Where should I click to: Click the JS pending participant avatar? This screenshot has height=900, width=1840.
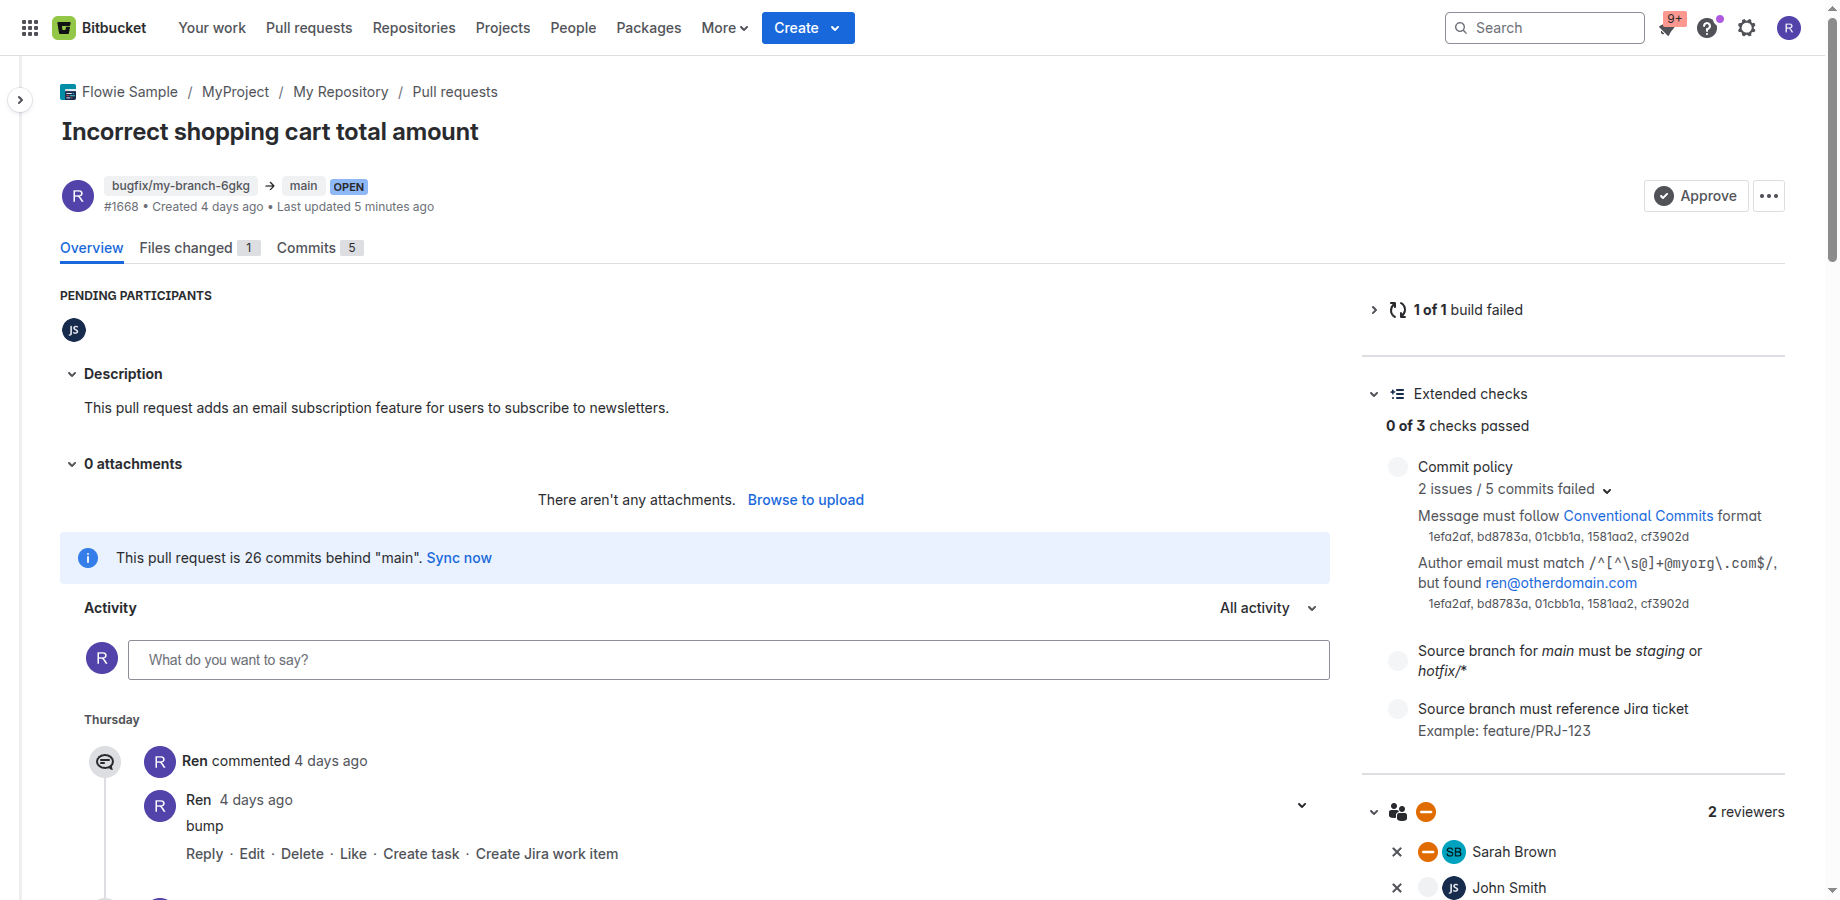[x=74, y=330]
